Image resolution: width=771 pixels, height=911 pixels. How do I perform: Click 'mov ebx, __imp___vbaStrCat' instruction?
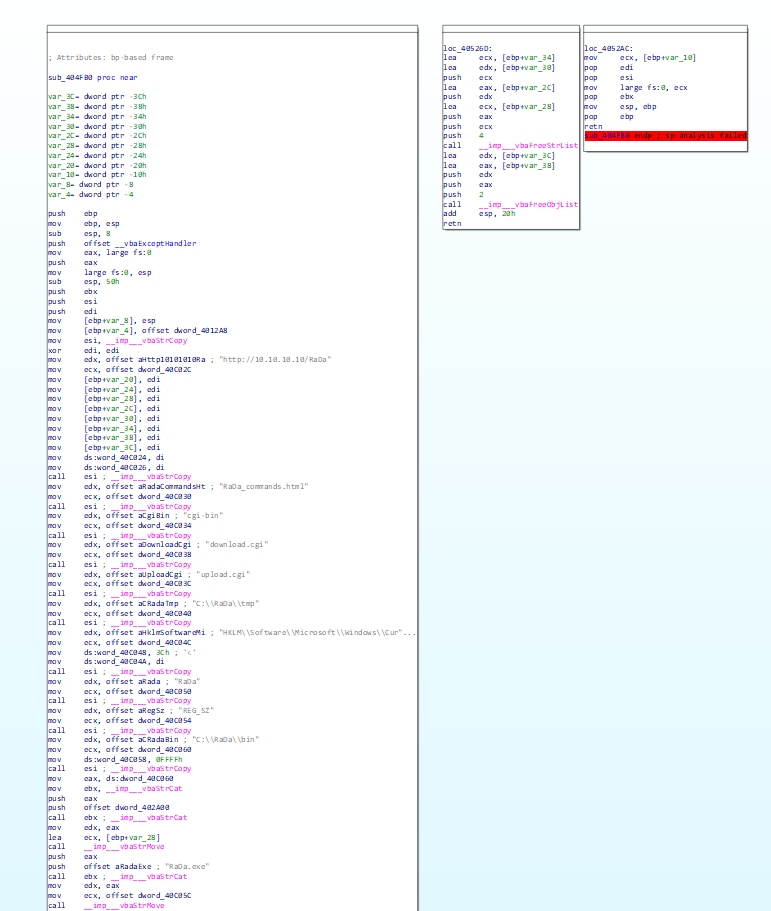click(116, 788)
